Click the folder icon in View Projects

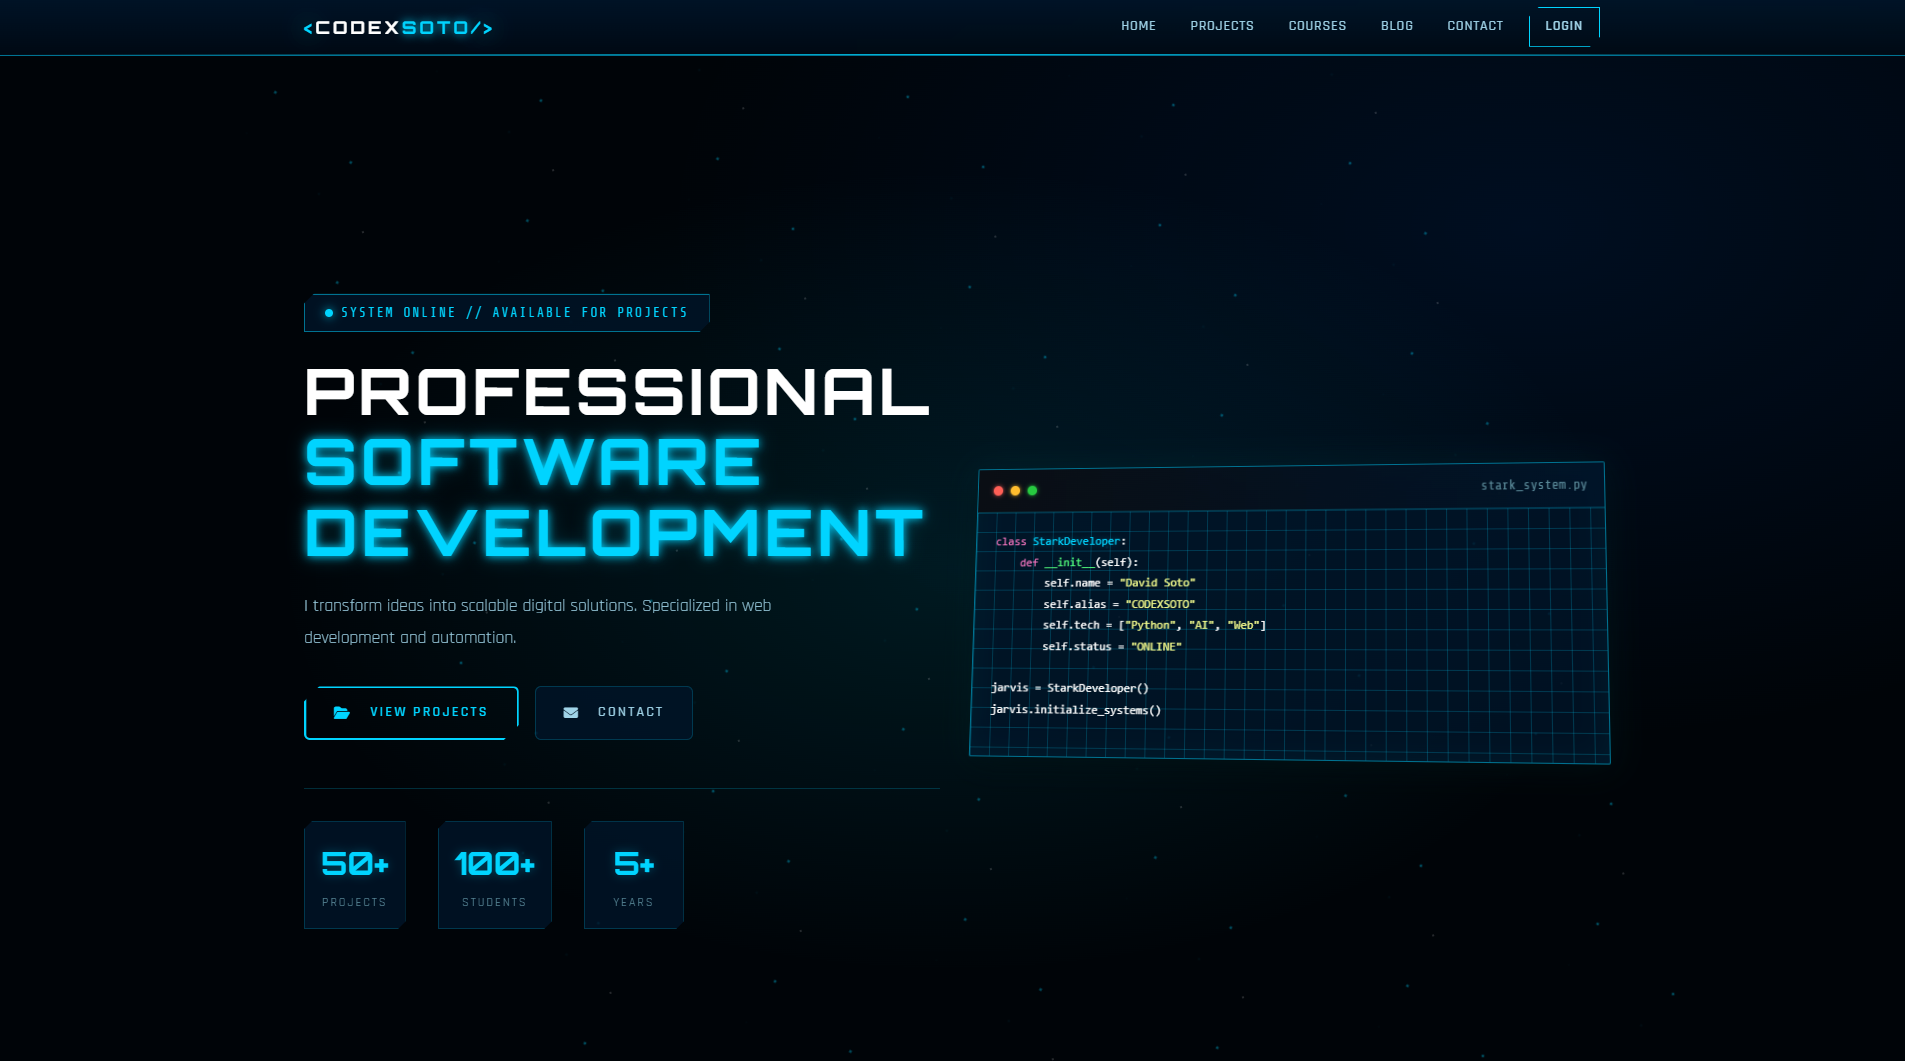[342, 713]
